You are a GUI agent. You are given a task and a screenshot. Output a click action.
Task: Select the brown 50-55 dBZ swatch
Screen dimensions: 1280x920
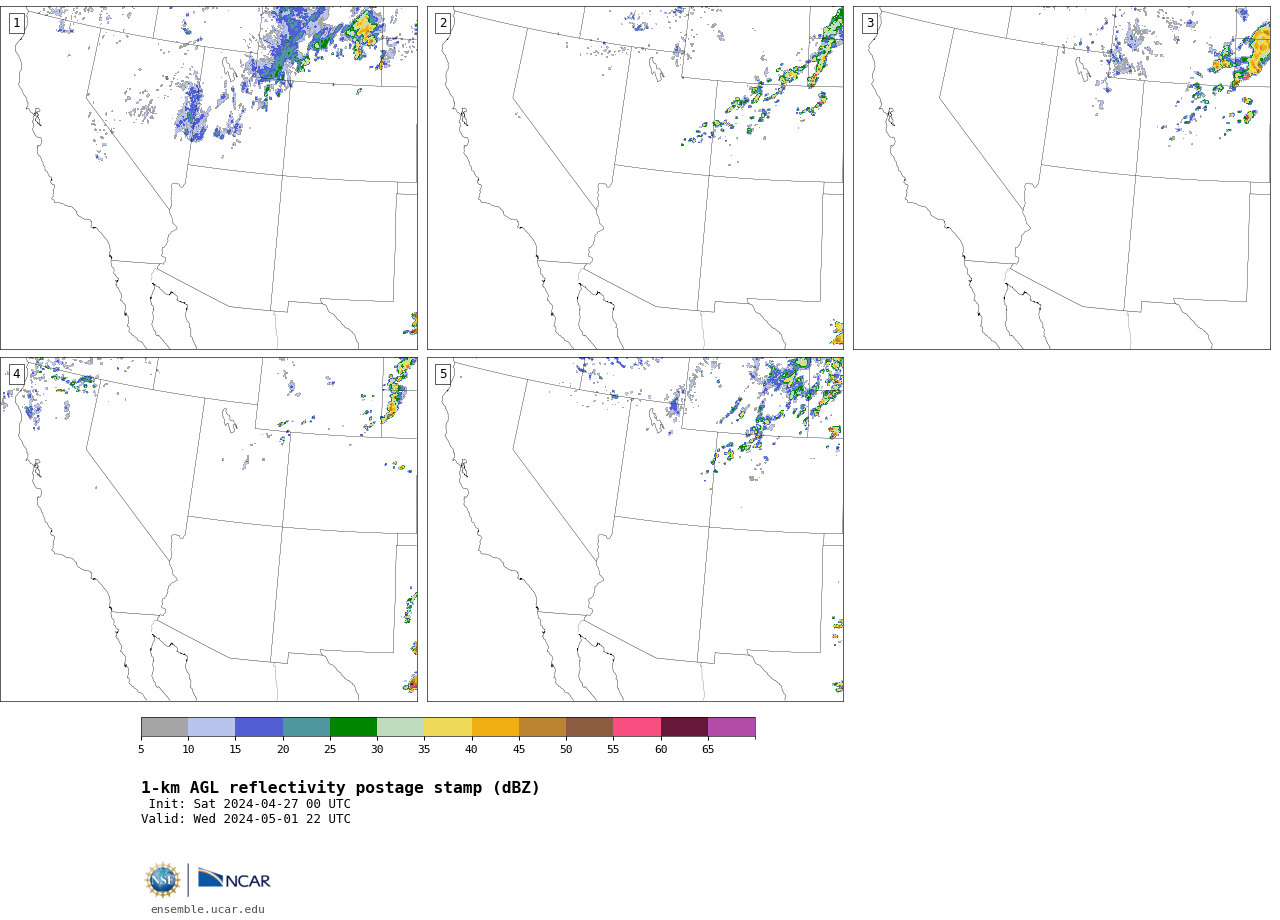[x=589, y=727]
